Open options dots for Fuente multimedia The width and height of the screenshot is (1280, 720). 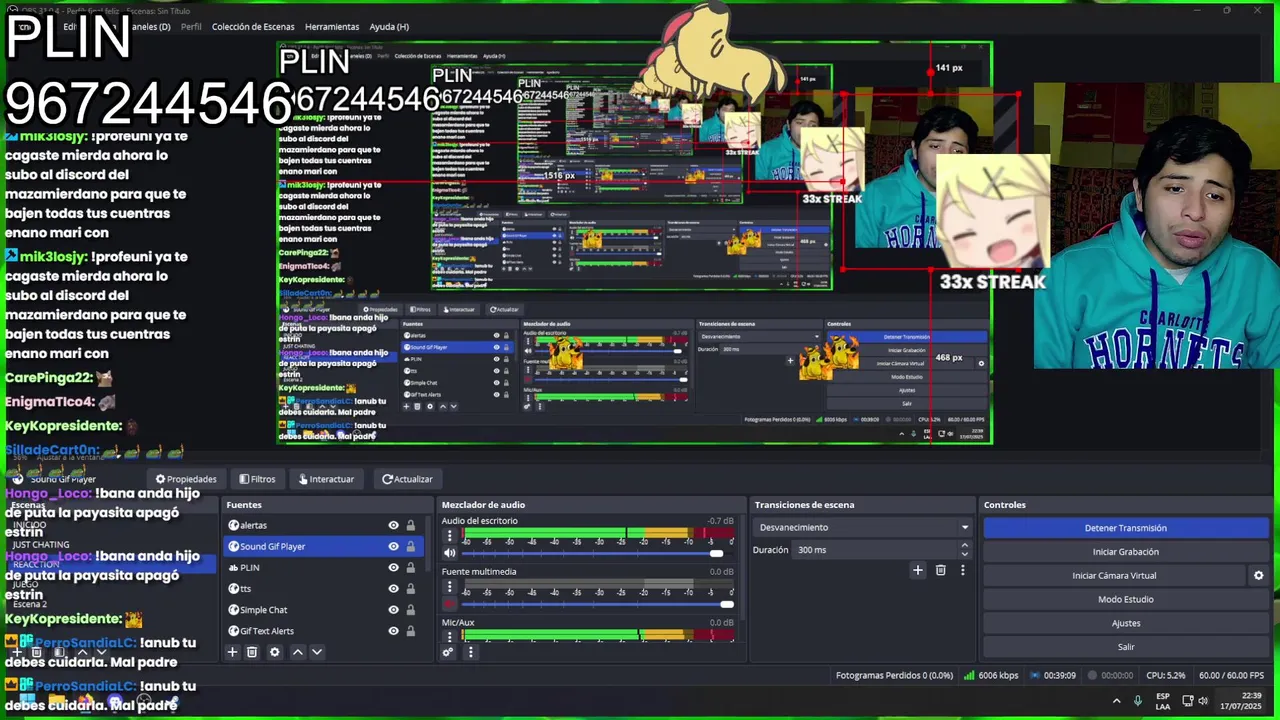click(x=449, y=588)
